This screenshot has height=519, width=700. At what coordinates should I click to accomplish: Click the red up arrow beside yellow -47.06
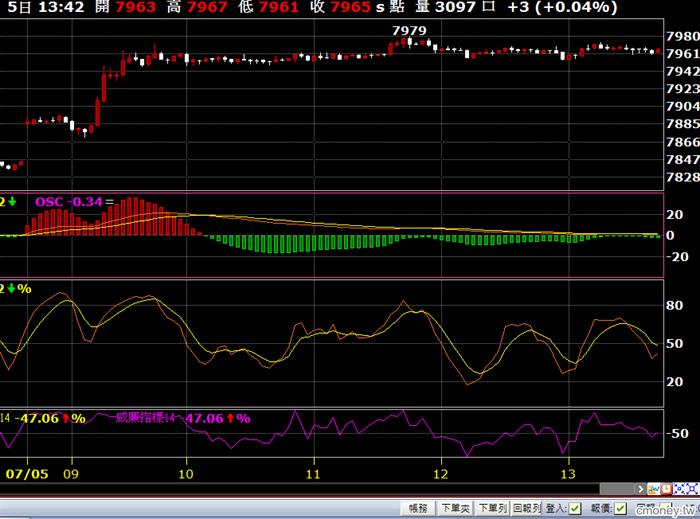point(66,418)
